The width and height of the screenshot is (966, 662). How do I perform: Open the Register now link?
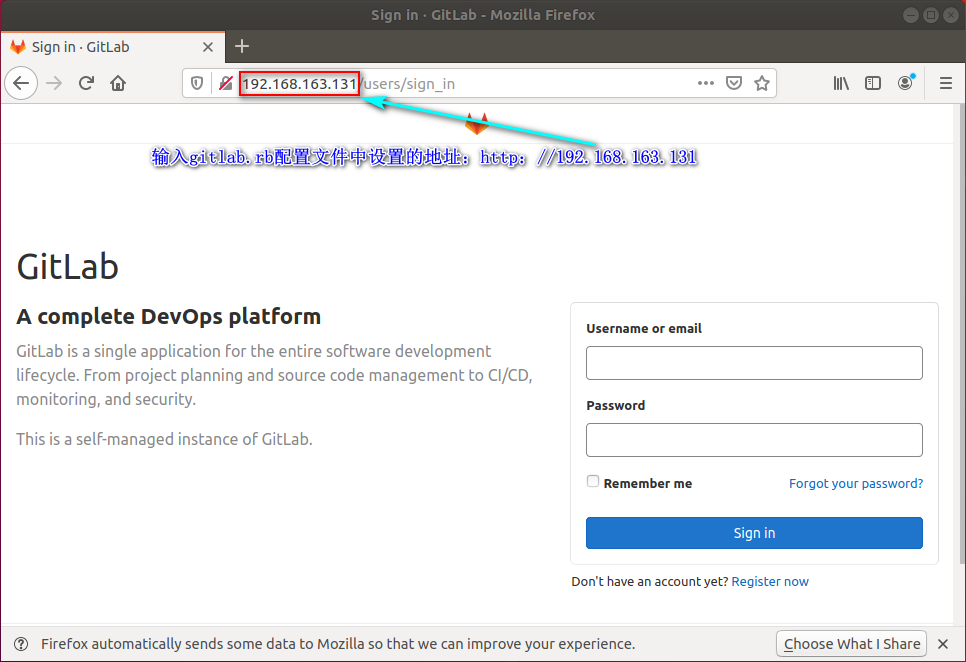[769, 581]
